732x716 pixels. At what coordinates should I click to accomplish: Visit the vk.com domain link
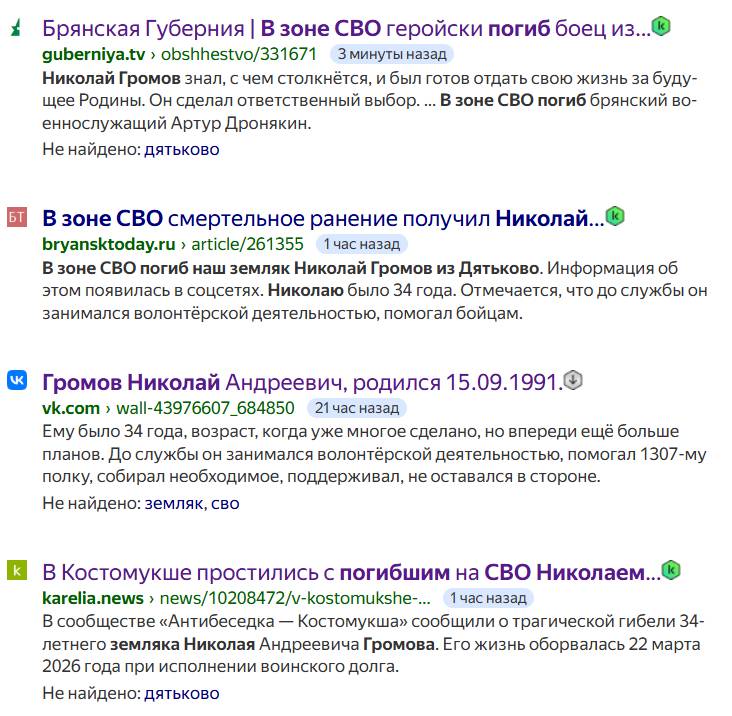pos(70,408)
